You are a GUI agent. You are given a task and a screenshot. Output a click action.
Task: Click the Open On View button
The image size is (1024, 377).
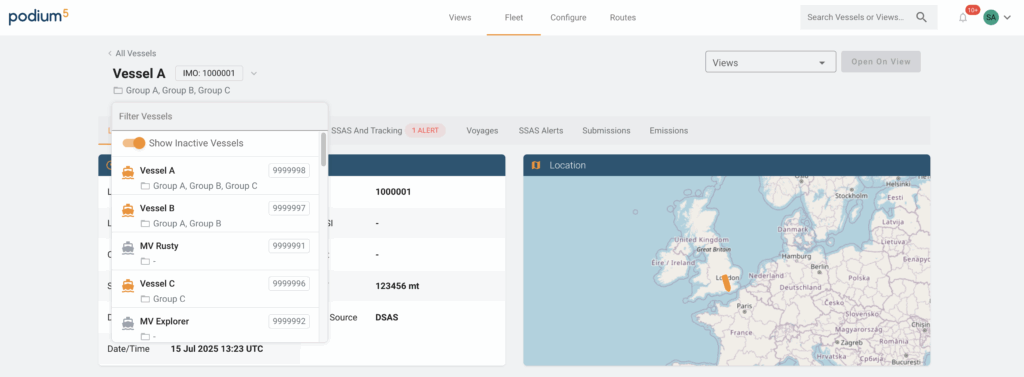click(x=881, y=61)
